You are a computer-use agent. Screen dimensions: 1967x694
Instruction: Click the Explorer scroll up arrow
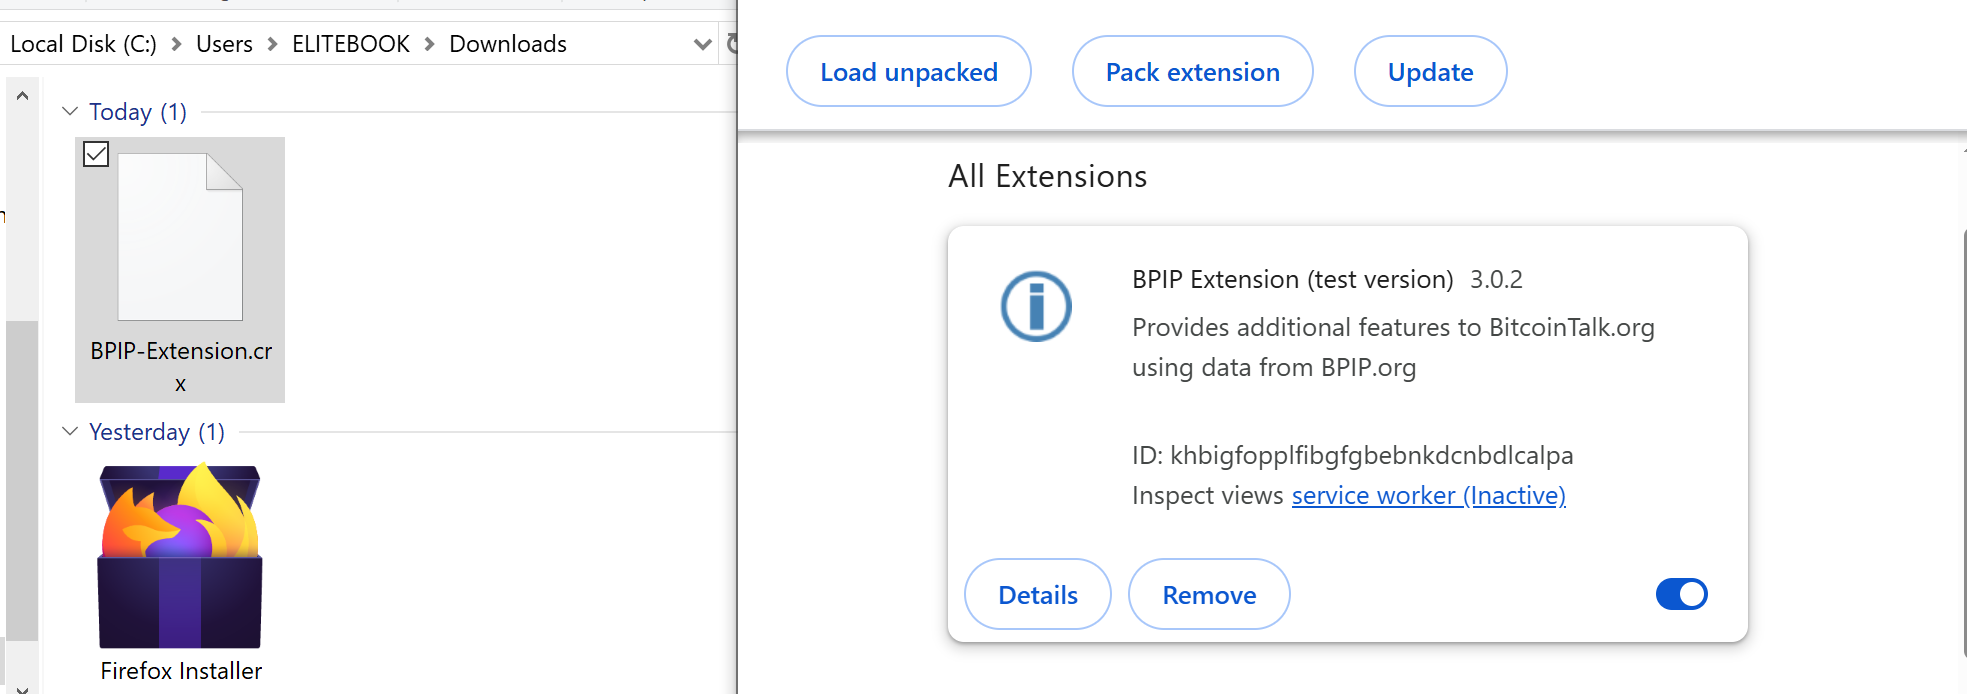22,96
